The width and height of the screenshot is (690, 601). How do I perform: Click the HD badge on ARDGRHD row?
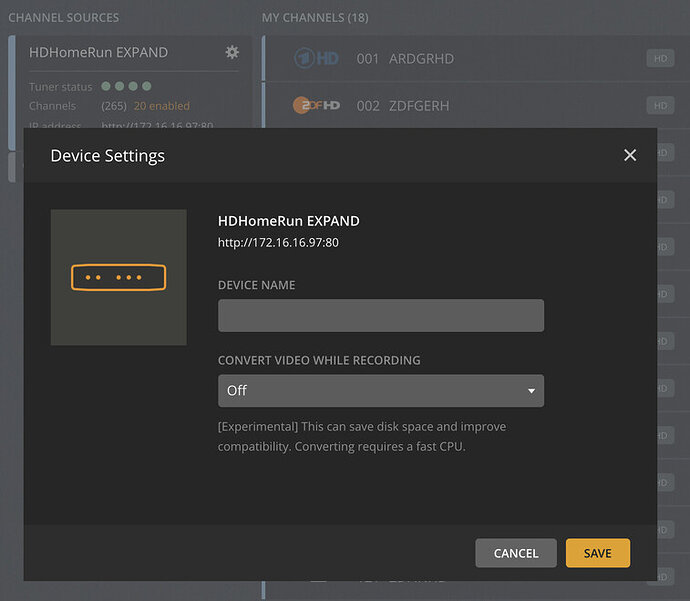(x=660, y=59)
